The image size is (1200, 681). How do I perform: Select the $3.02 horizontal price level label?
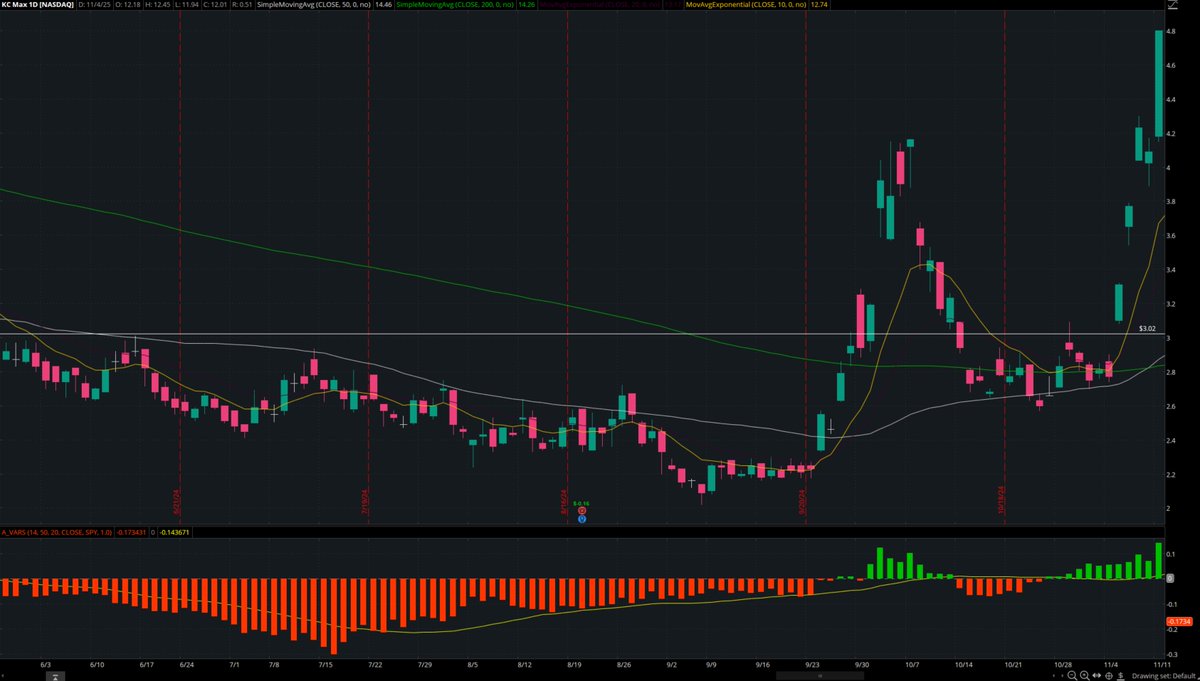click(x=1148, y=328)
